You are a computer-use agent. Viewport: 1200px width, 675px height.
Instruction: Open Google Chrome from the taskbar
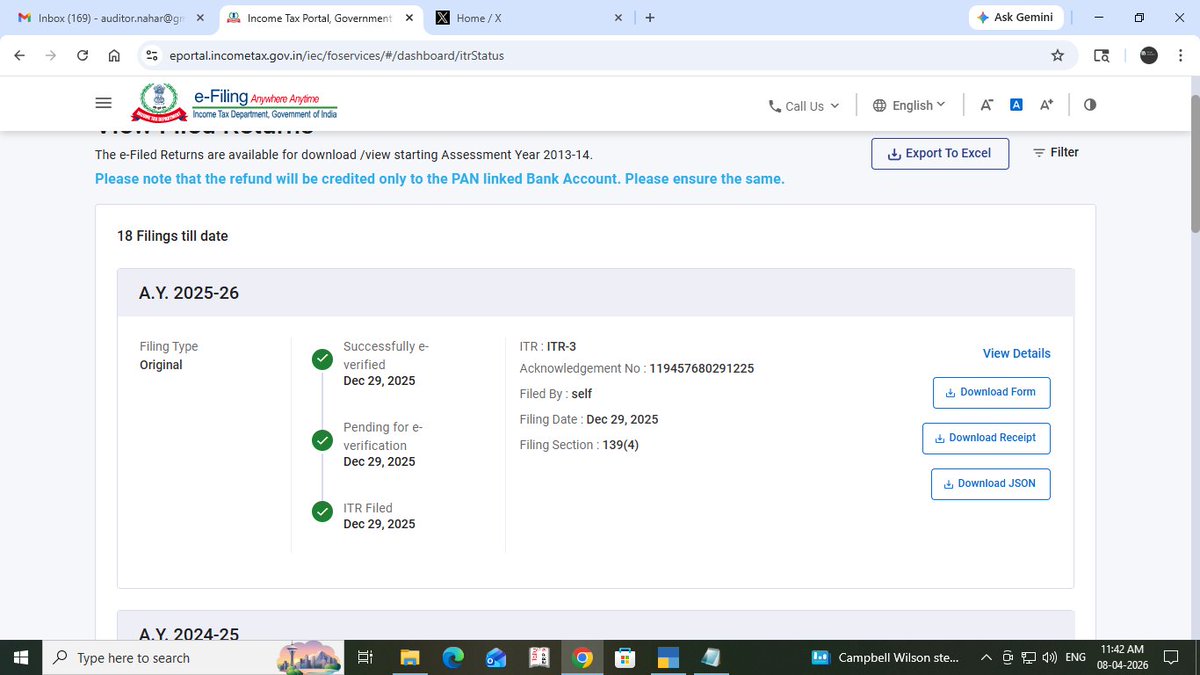pyautogui.click(x=583, y=658)
